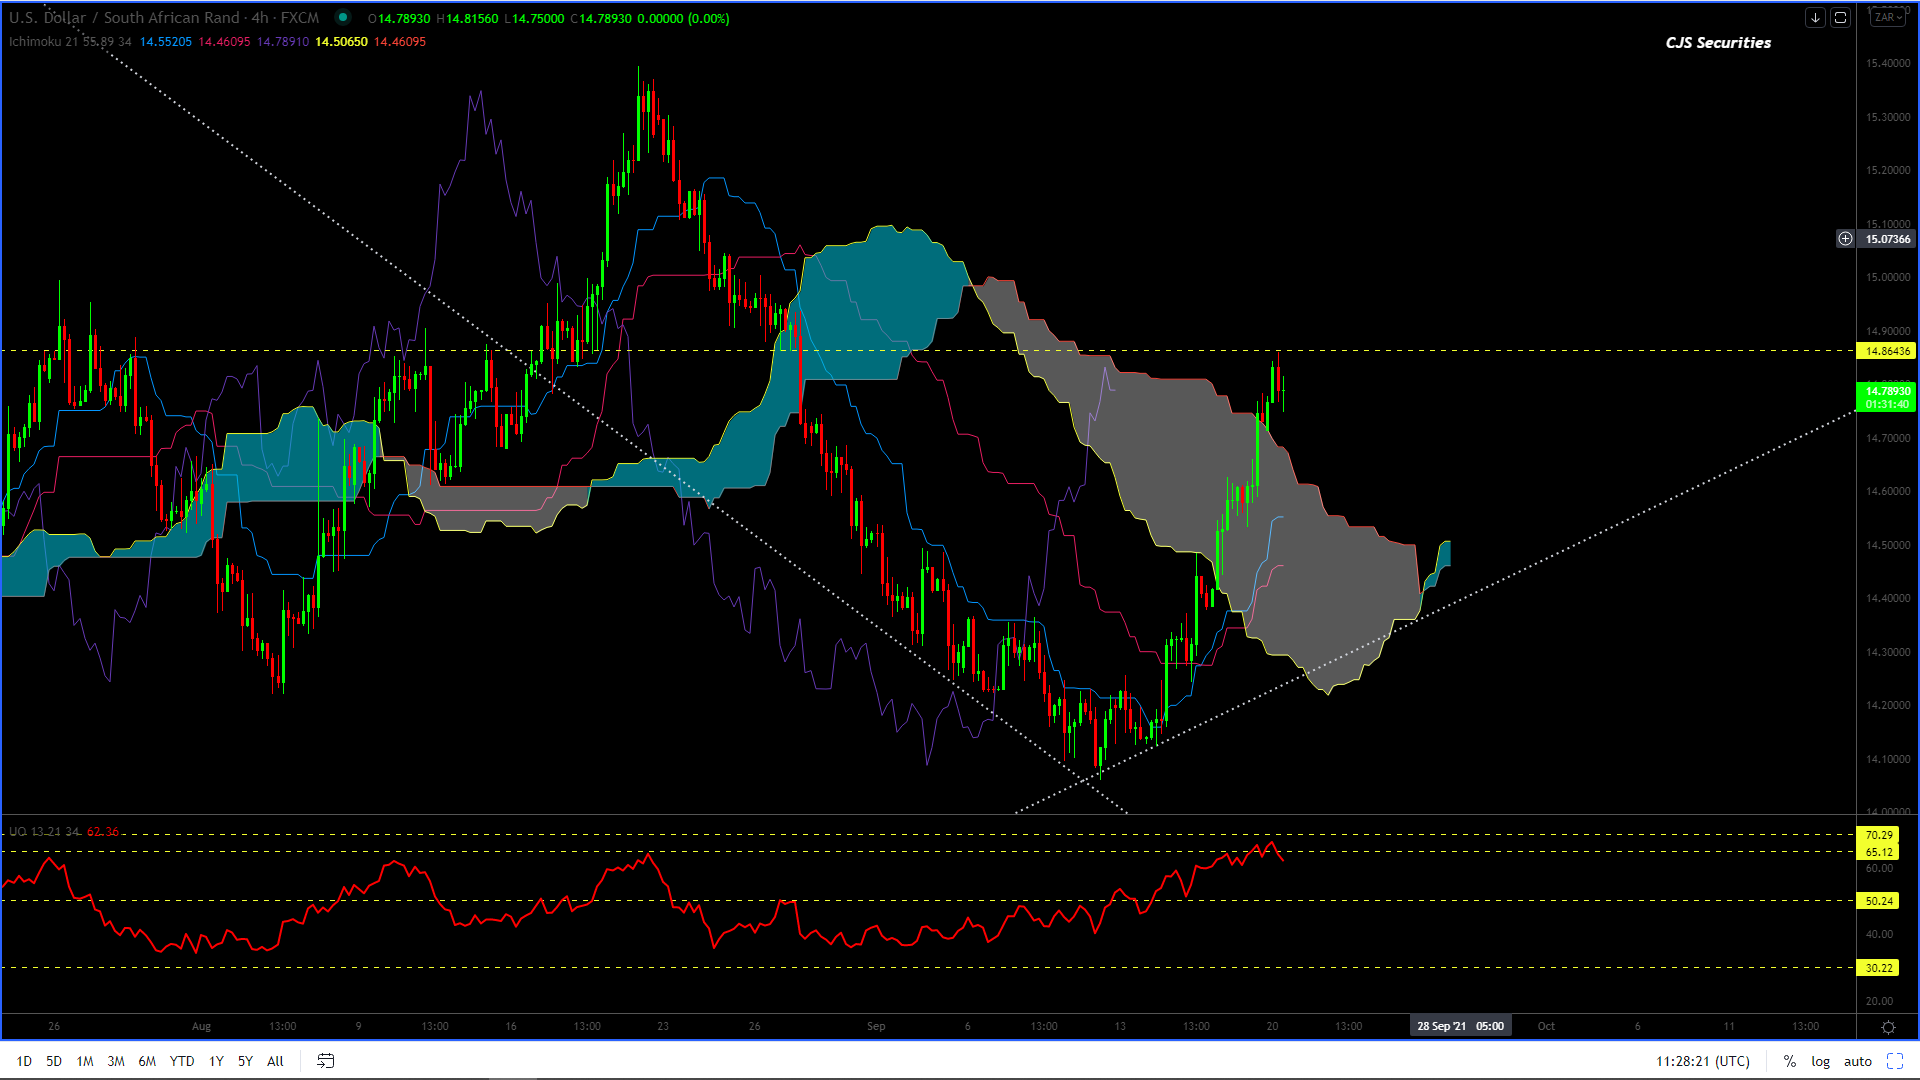
Task: Switch to the All time range
Action: [275, 1061]
